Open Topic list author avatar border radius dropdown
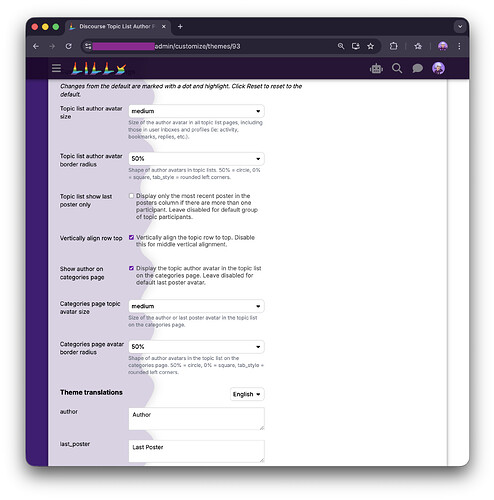This screenshot has width=494, height=500. [x=196, y=159]
